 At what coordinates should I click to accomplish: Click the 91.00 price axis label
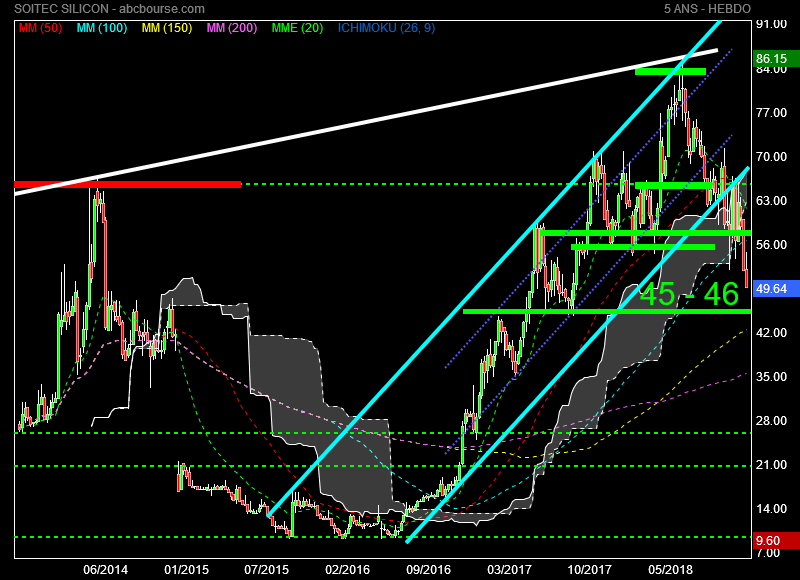click(x=771, y=24)
